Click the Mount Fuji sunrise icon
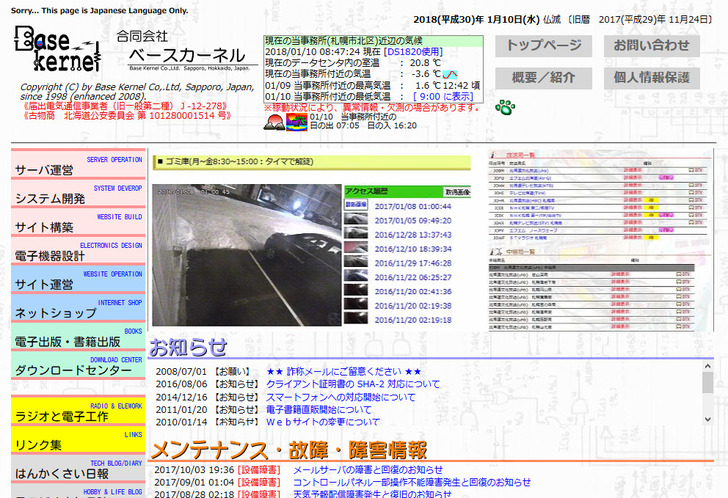728x498 pixels. (x=273, y=122)
